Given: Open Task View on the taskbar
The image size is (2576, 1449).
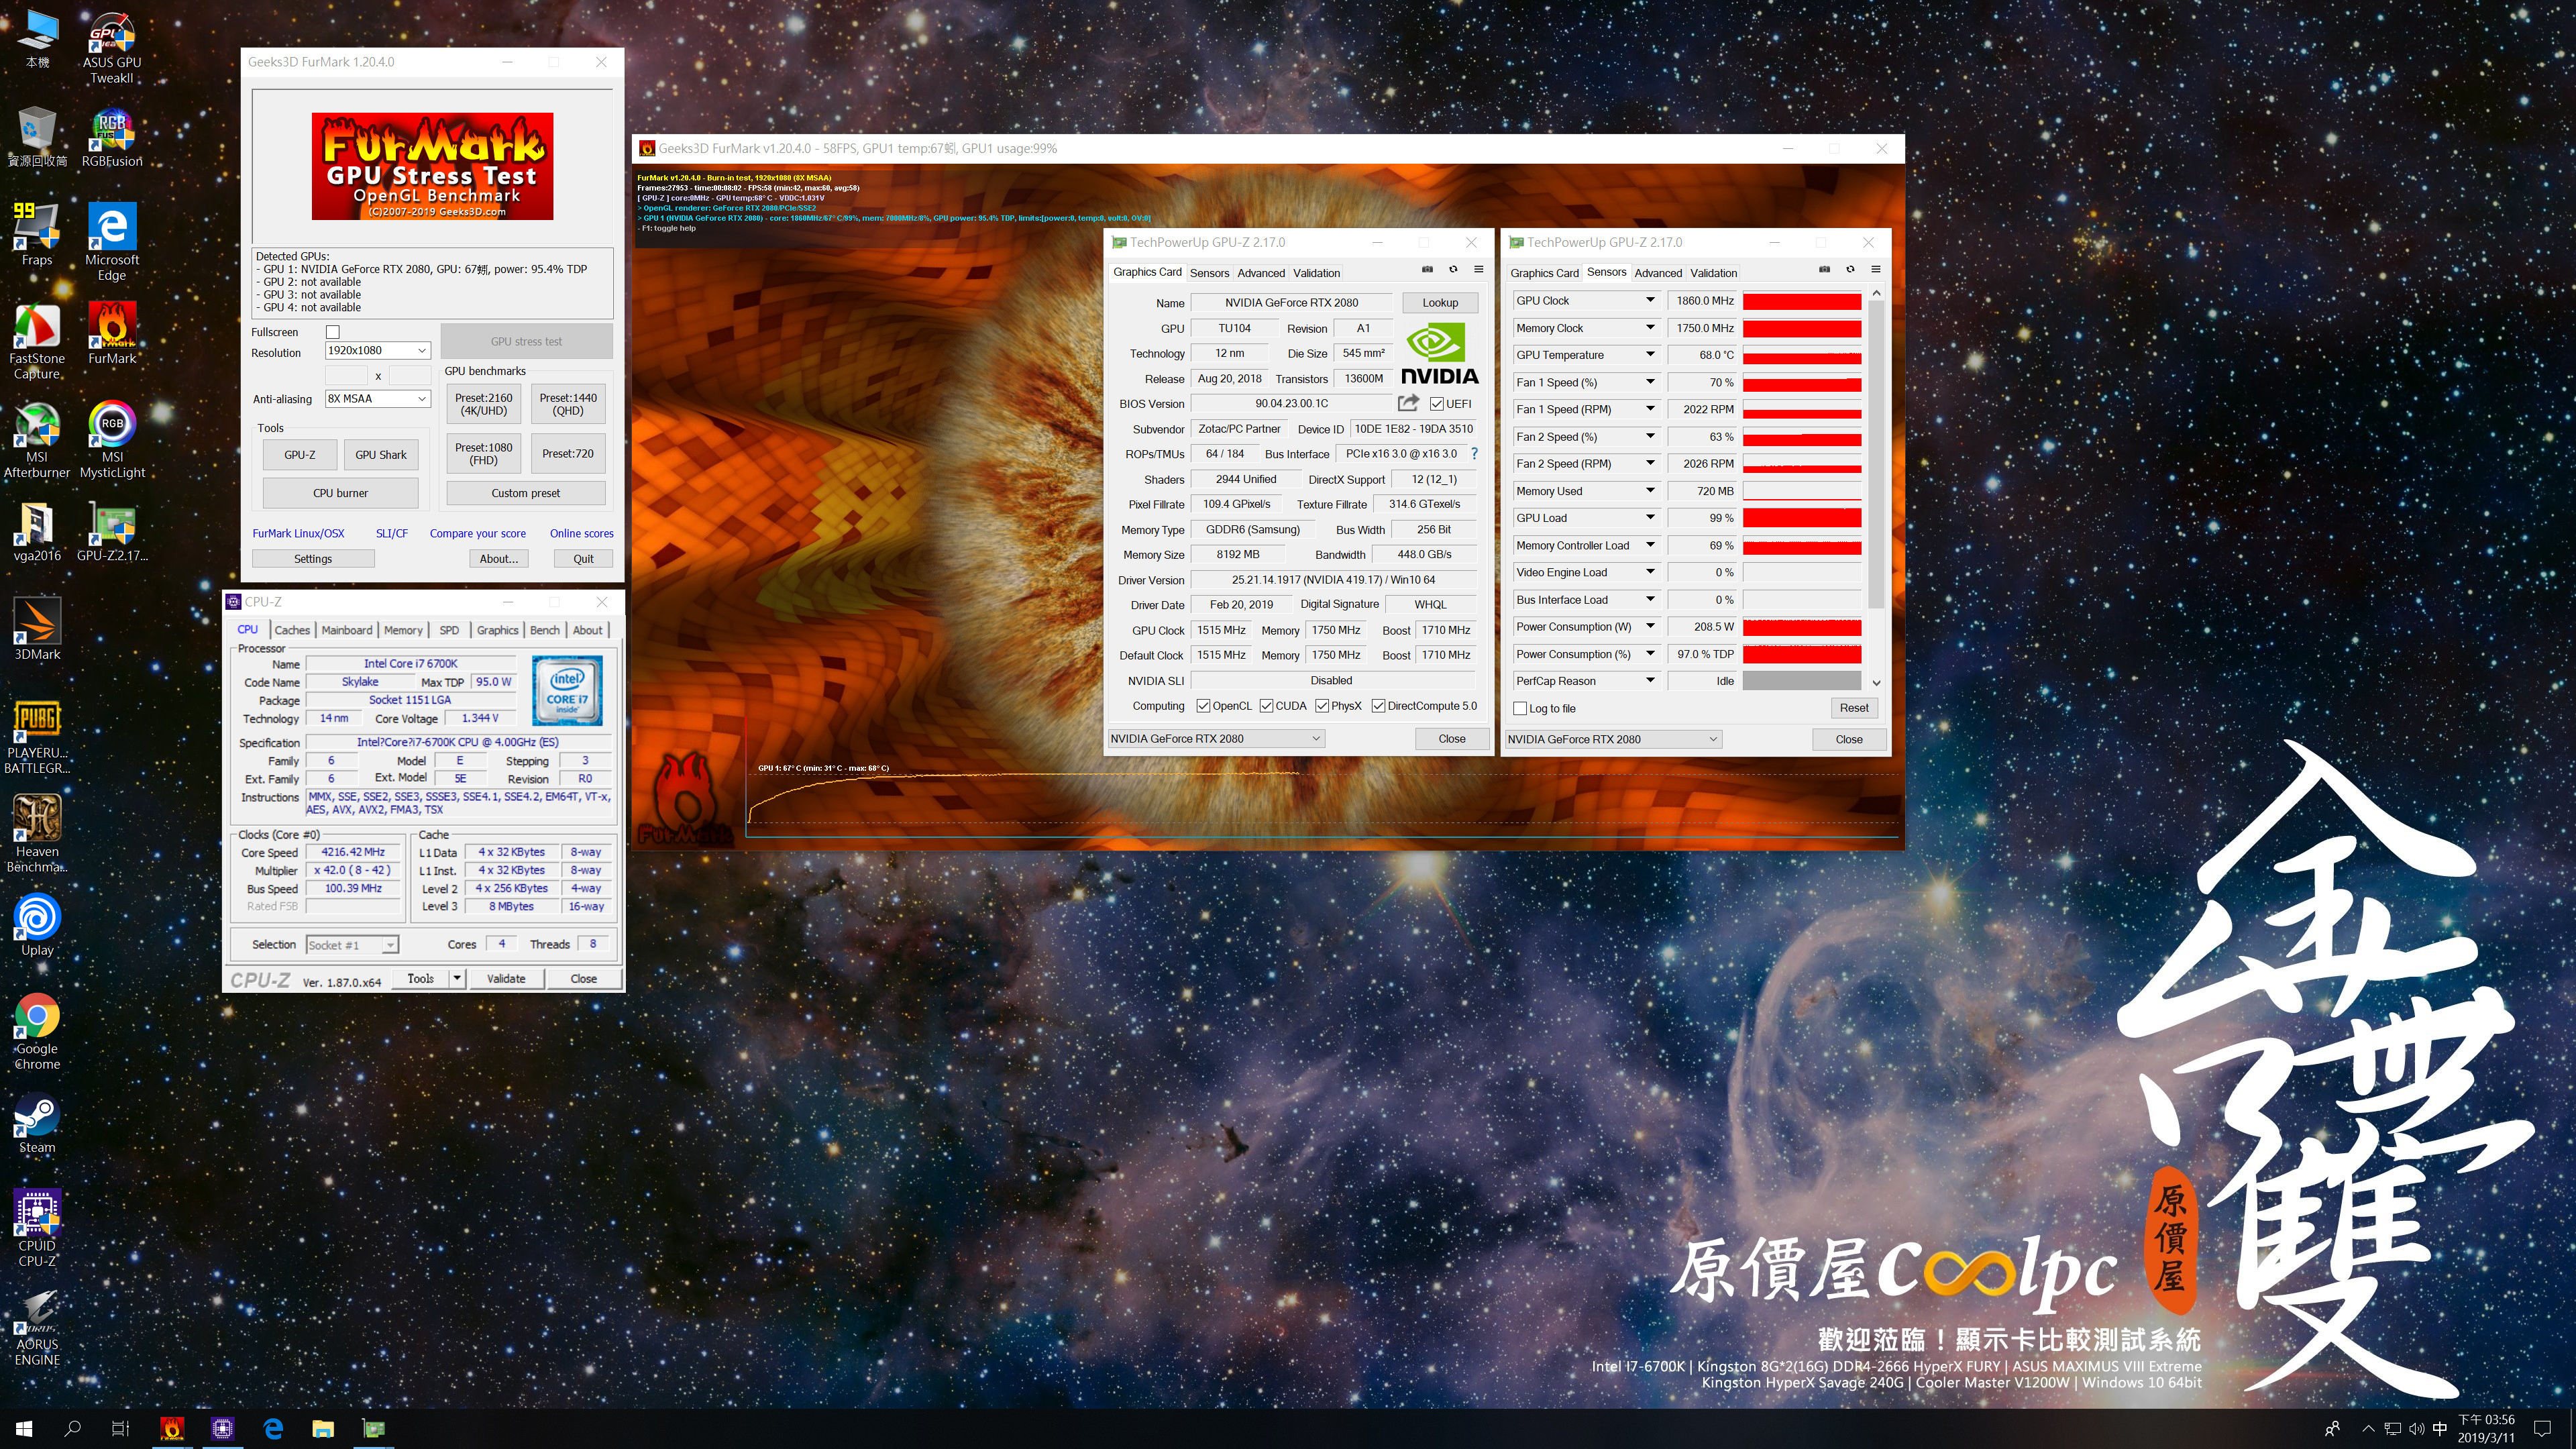Looking at the screenshot, I should click(x=120, y=1429).
